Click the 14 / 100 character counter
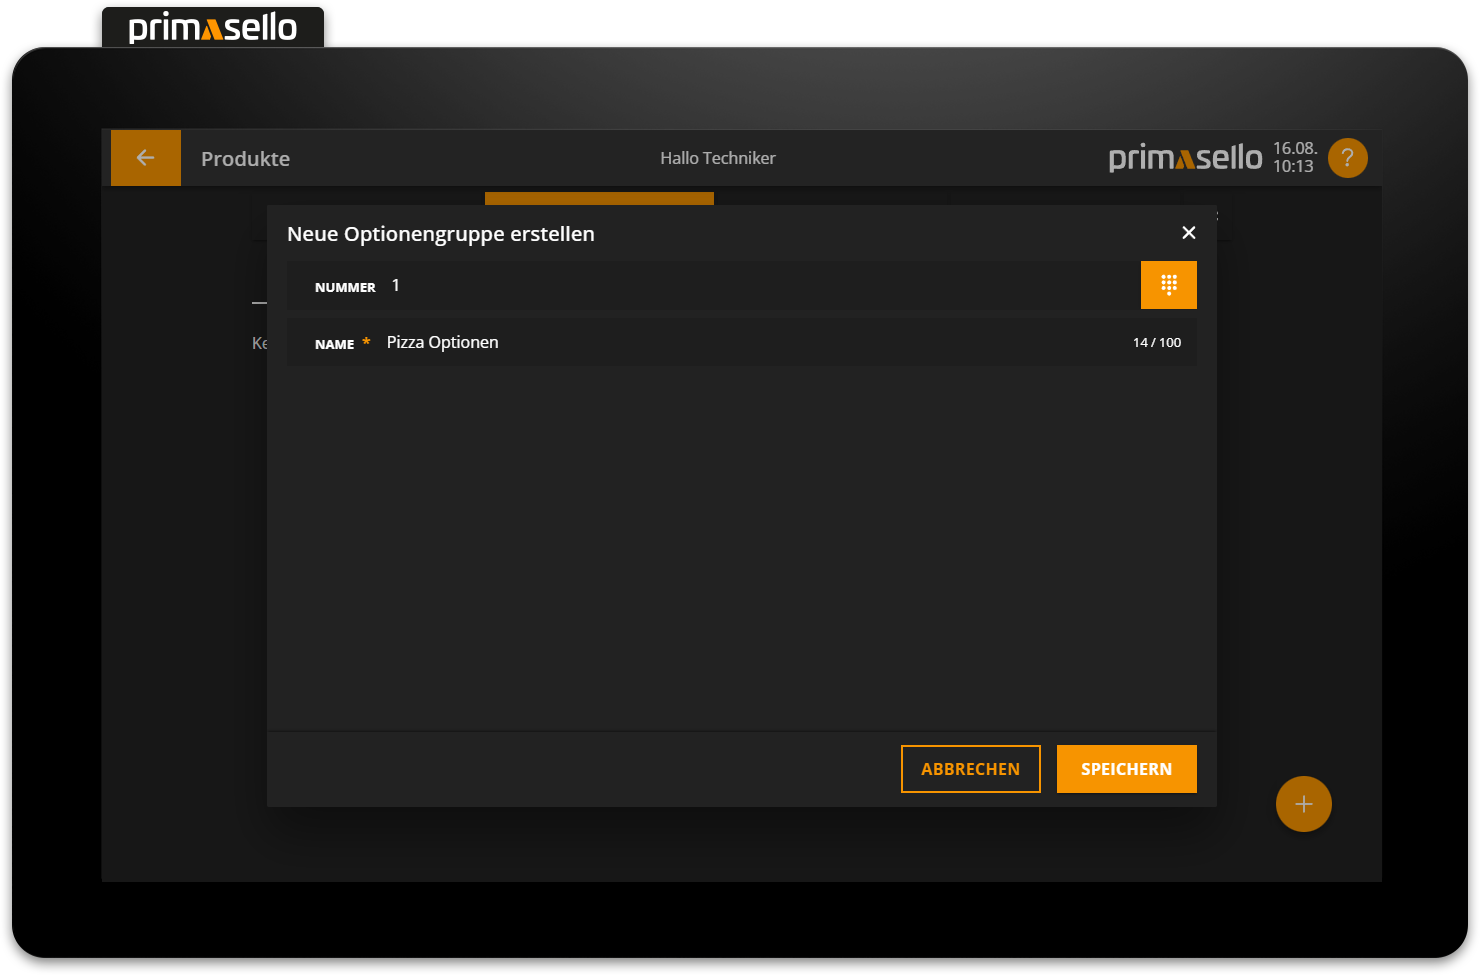The width and height of the screenshot is (1480, 975). pyautogui.click(x=1156, y=343)
